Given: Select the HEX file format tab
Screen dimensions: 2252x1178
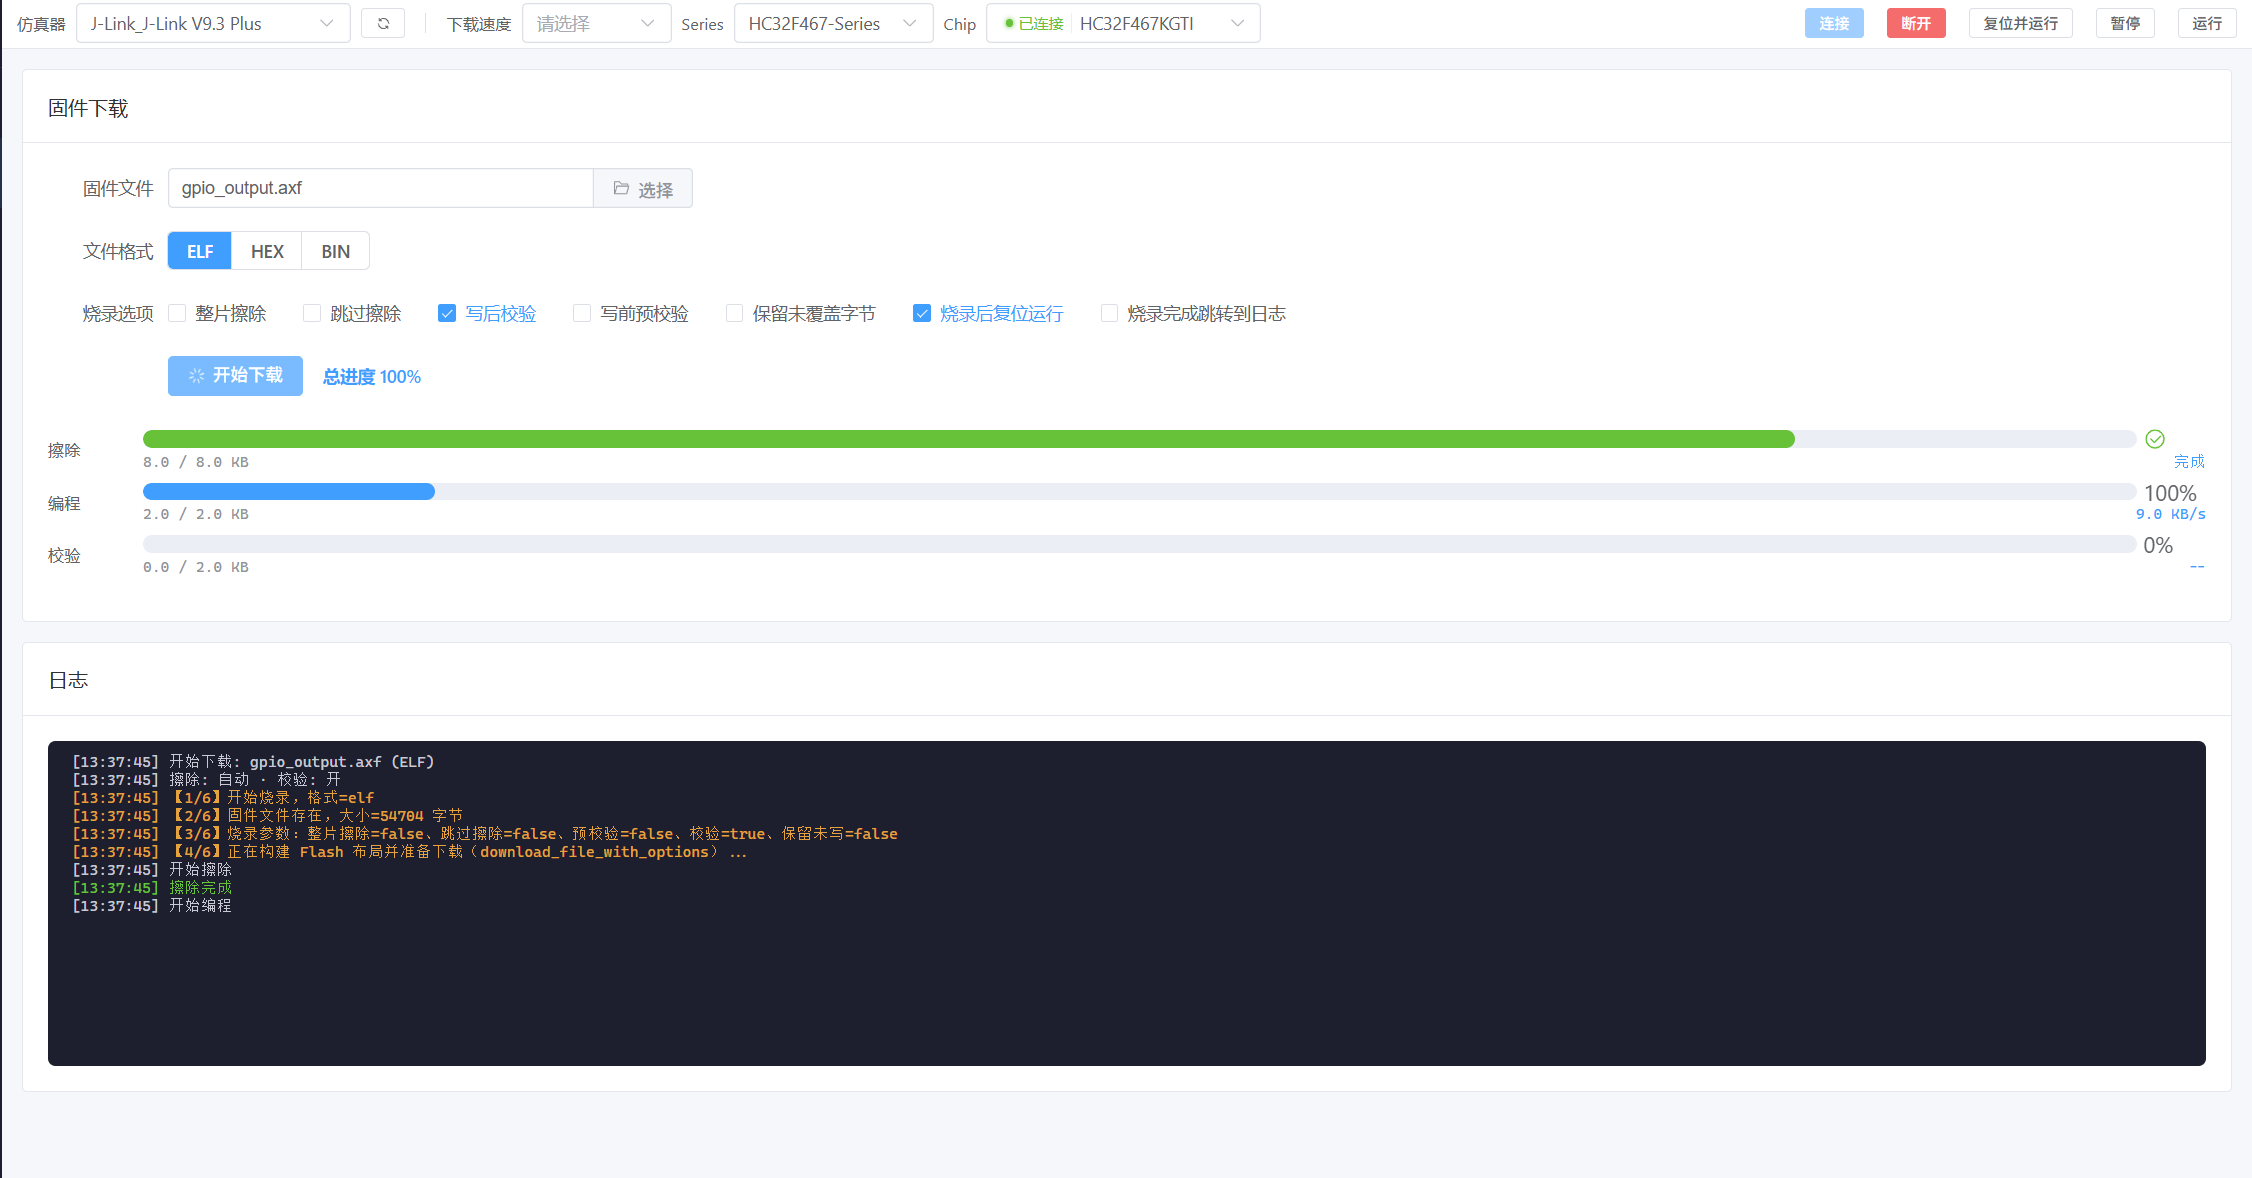Looking at the screenshot, I should coord(267,251).
